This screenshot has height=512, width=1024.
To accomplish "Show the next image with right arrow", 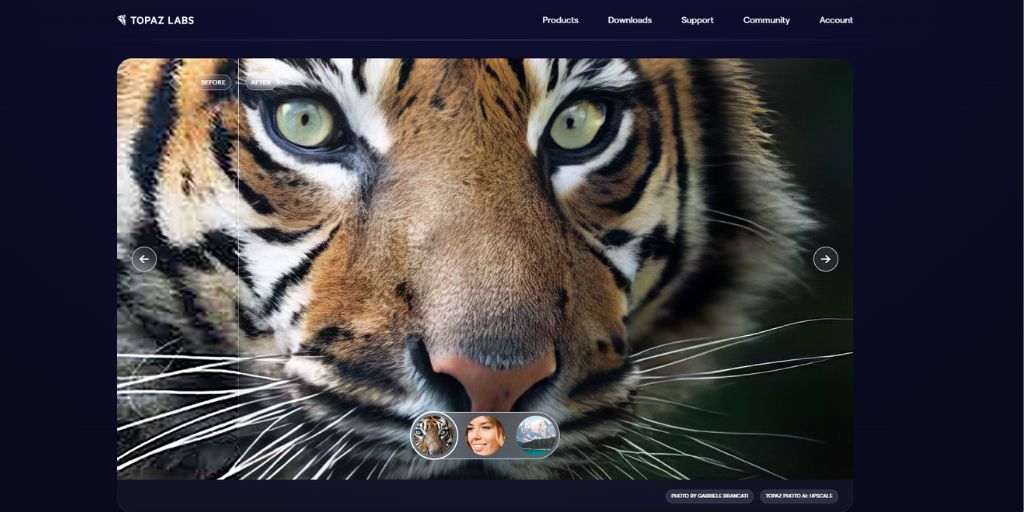I will point(825,259).
